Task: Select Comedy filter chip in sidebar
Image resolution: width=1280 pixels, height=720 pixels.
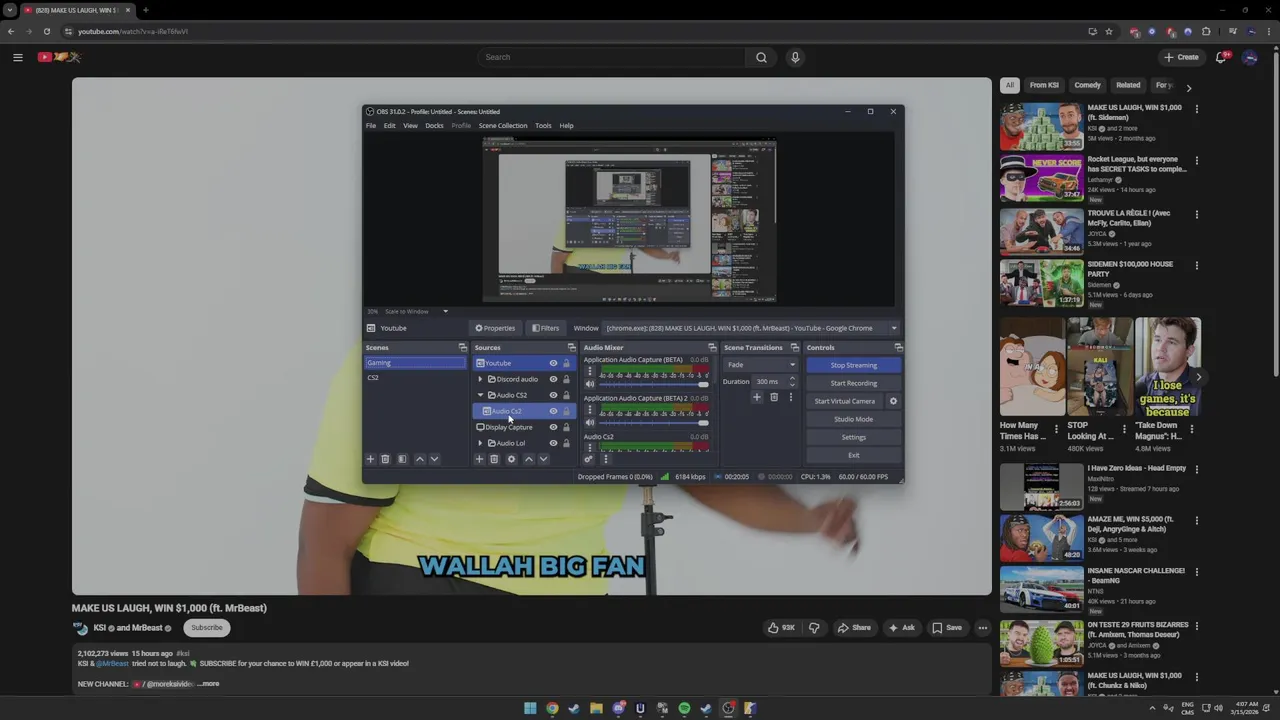Action: coord(1087,85)
